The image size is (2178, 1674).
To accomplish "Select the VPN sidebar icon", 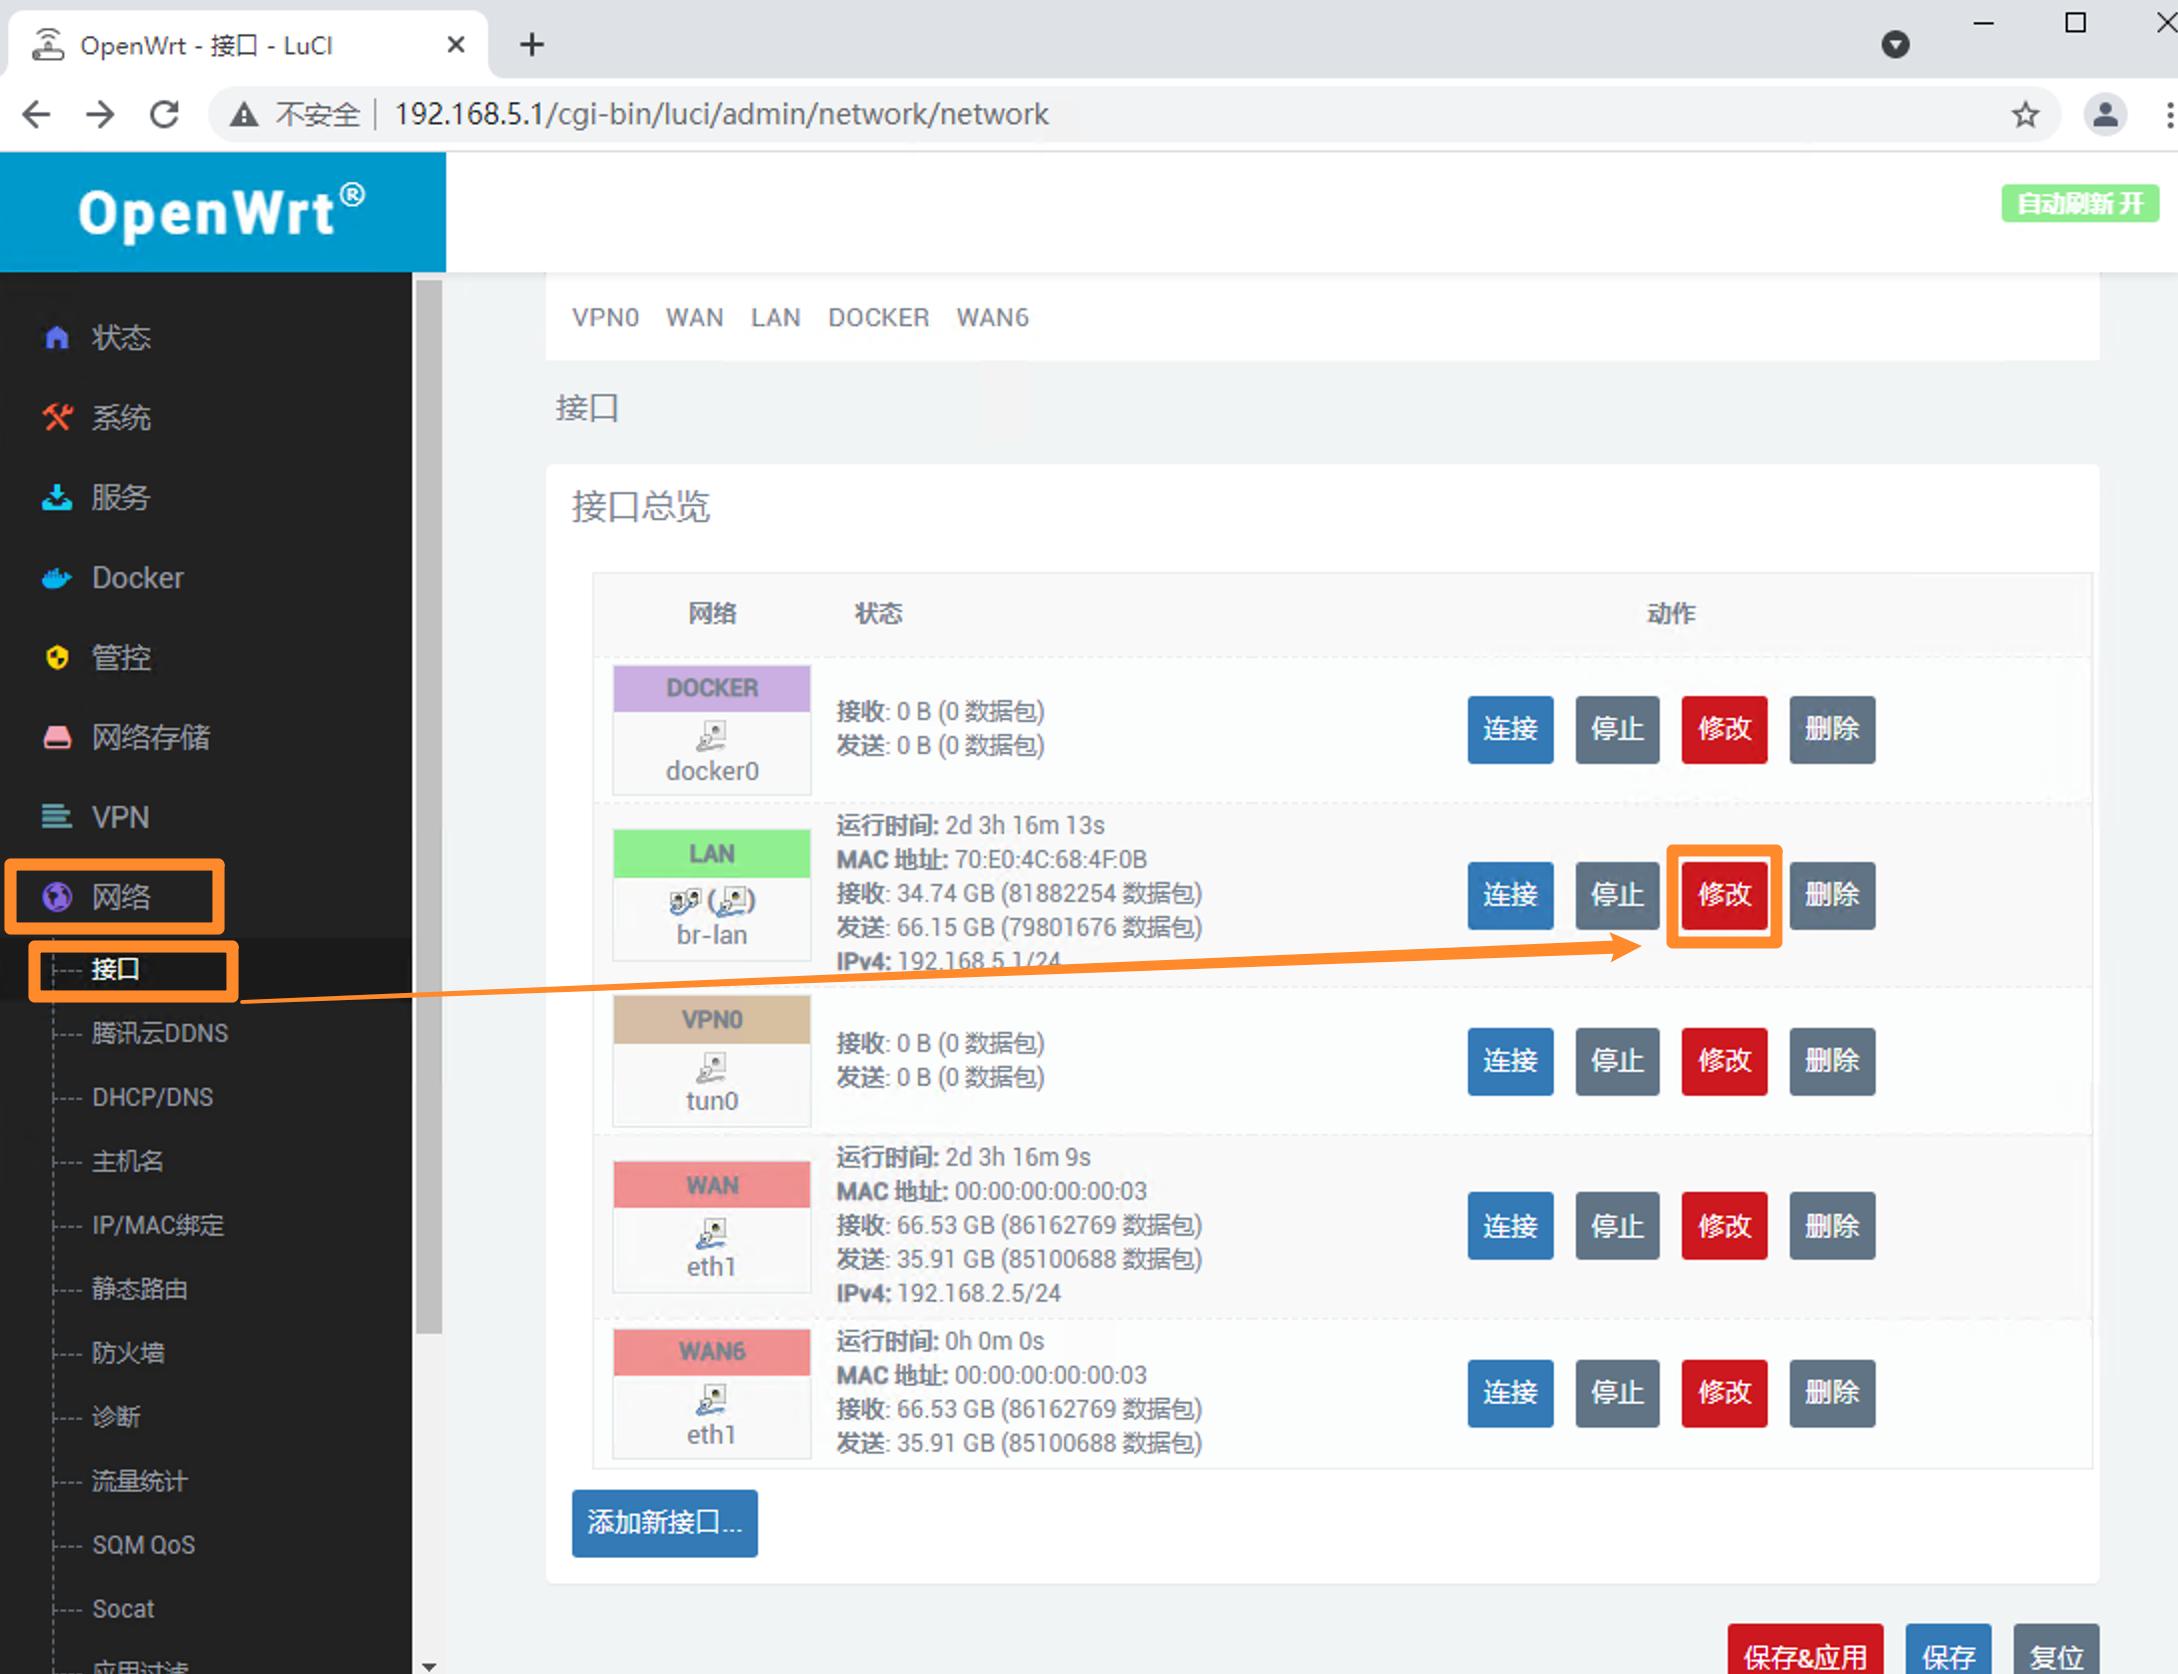I will 57,817.
